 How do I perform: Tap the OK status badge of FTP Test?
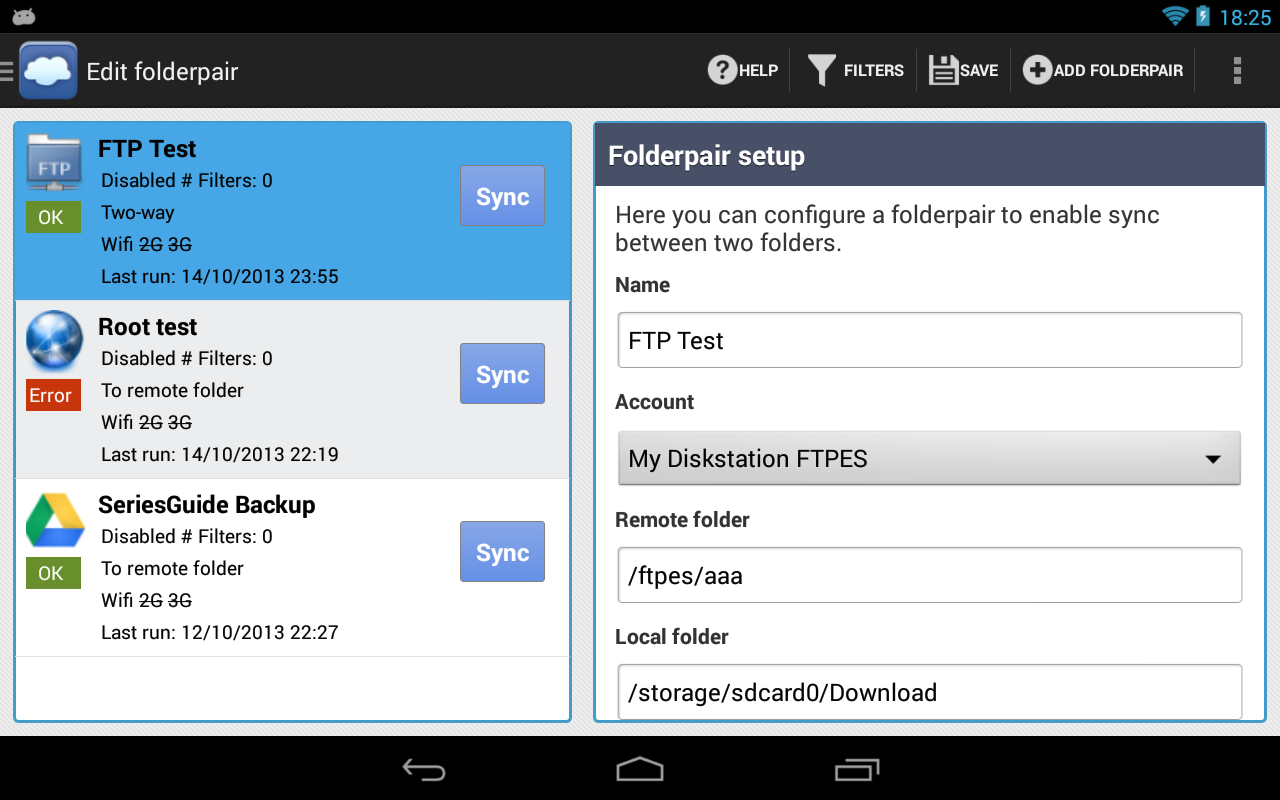(53, 217)
